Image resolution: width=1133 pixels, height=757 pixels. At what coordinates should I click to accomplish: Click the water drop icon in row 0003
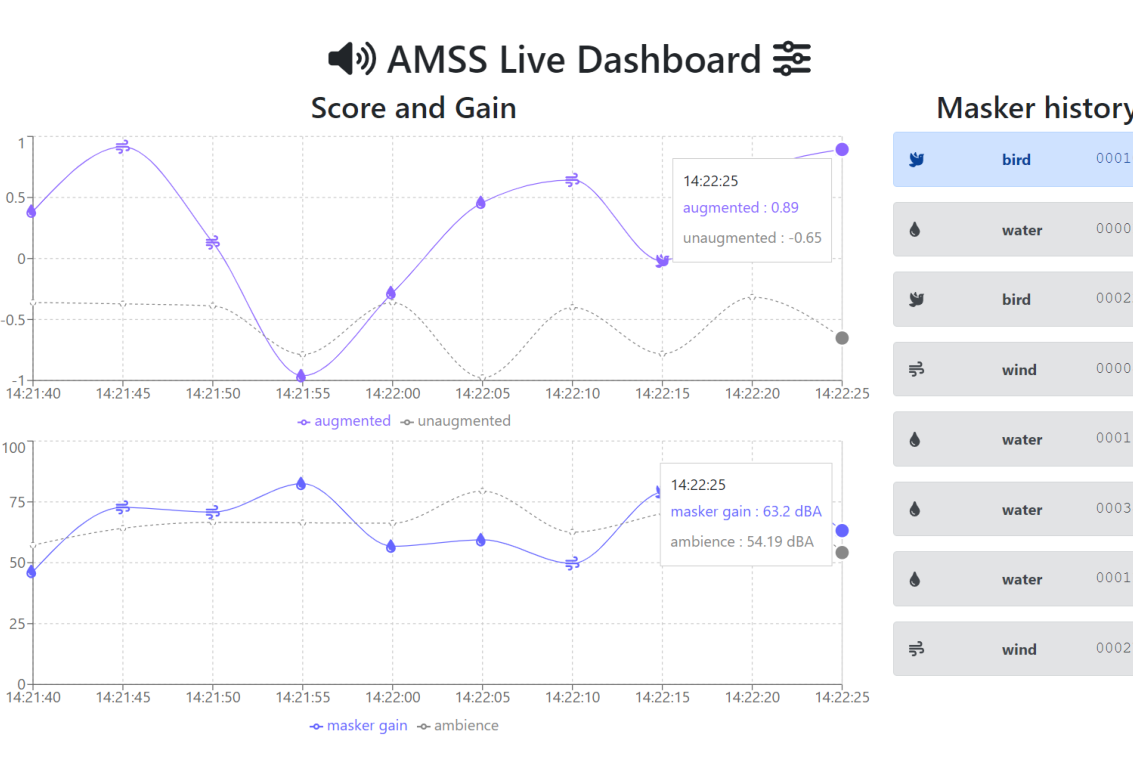click(915, 510)
